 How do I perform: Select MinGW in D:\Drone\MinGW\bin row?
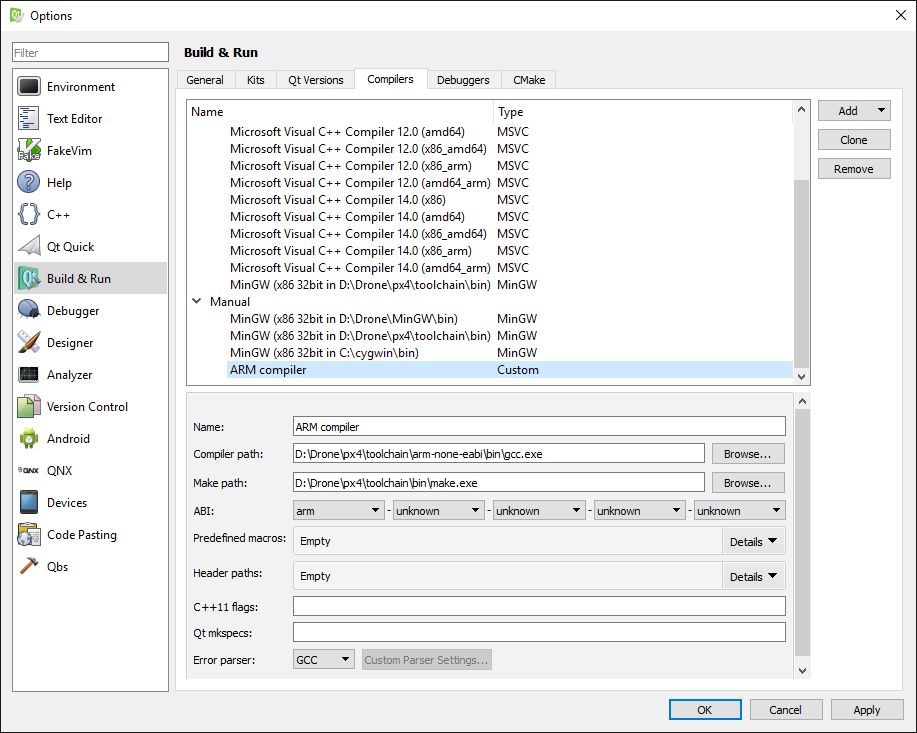coord(509,319)
